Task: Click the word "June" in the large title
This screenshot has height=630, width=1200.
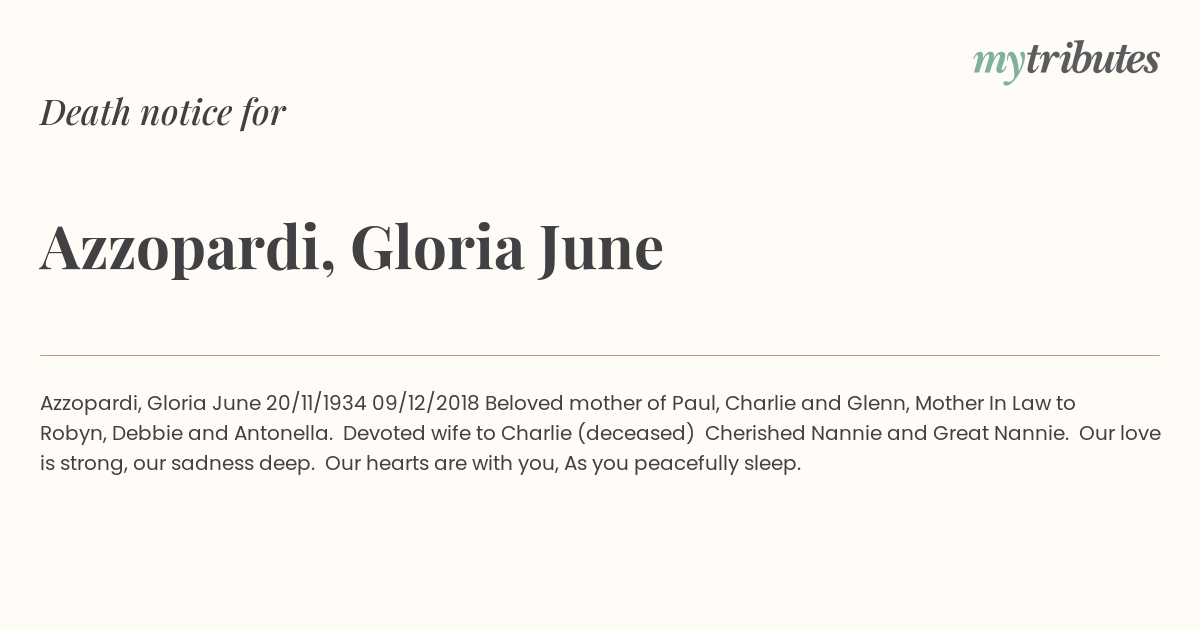Action: [x=602, y=248]
